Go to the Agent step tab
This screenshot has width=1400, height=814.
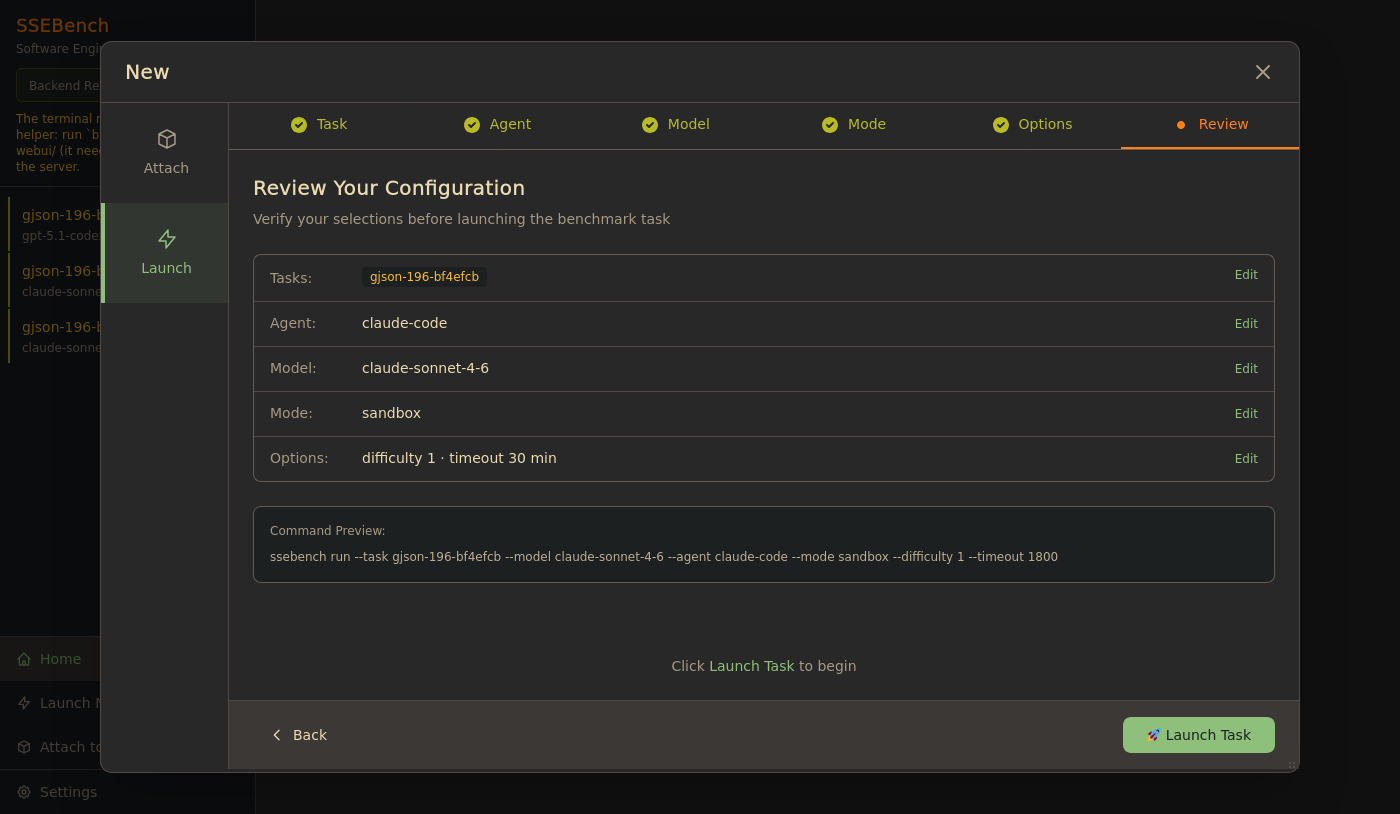497,125
